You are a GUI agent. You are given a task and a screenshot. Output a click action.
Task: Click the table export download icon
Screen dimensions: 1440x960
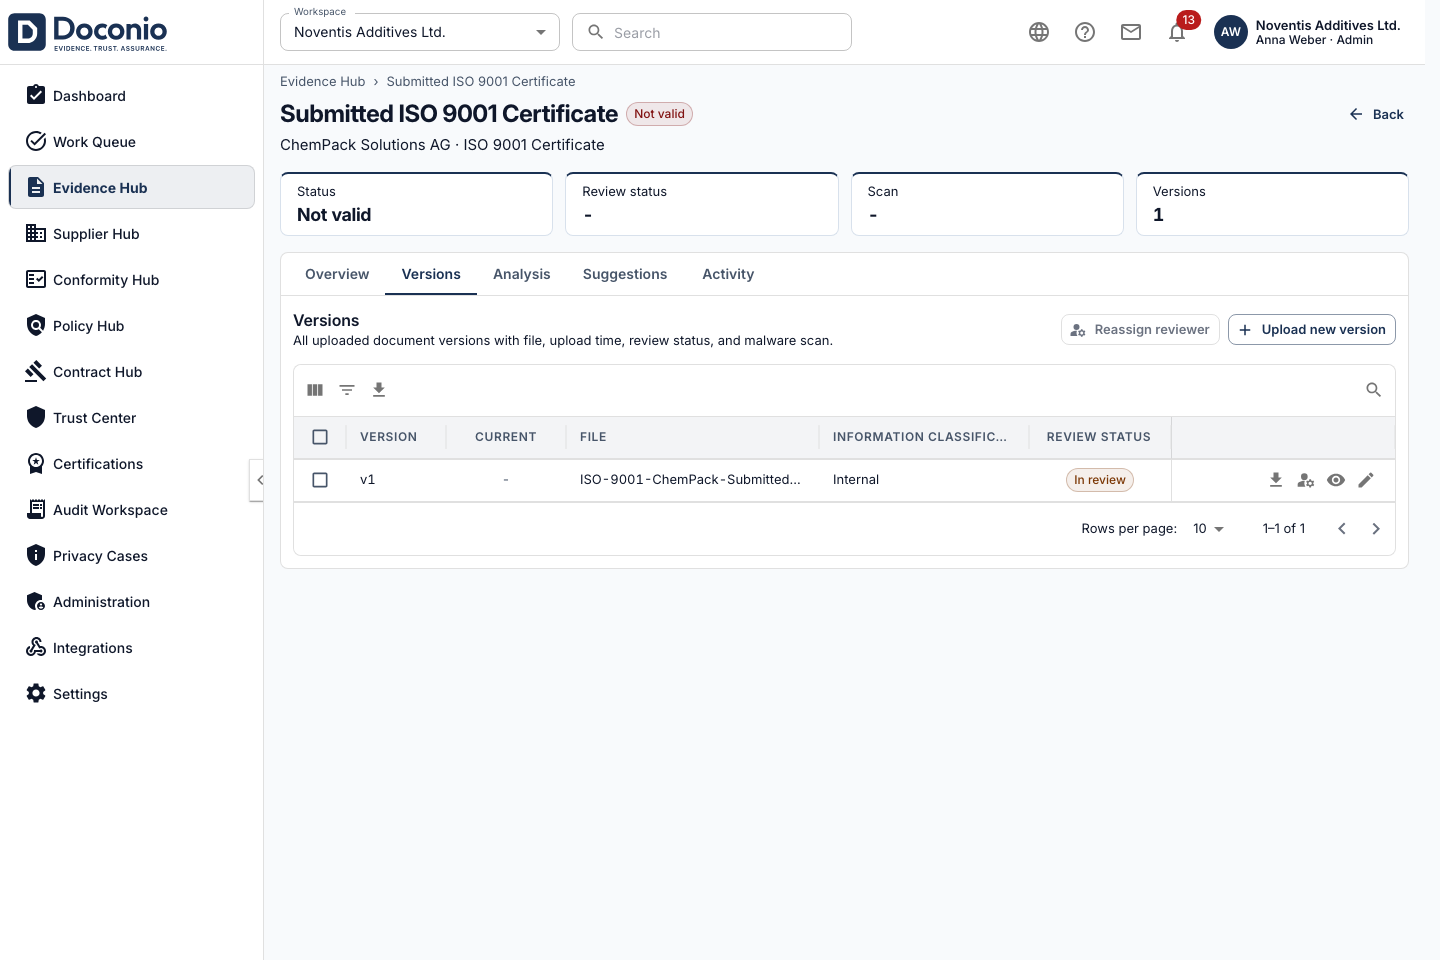(x=379, y=390)
